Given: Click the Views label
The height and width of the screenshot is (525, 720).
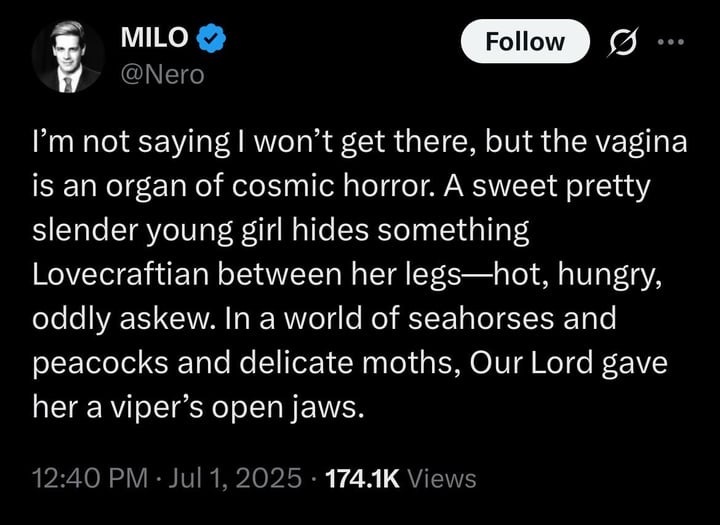Looking at the screenshot, I should click(x=442, y=479).
